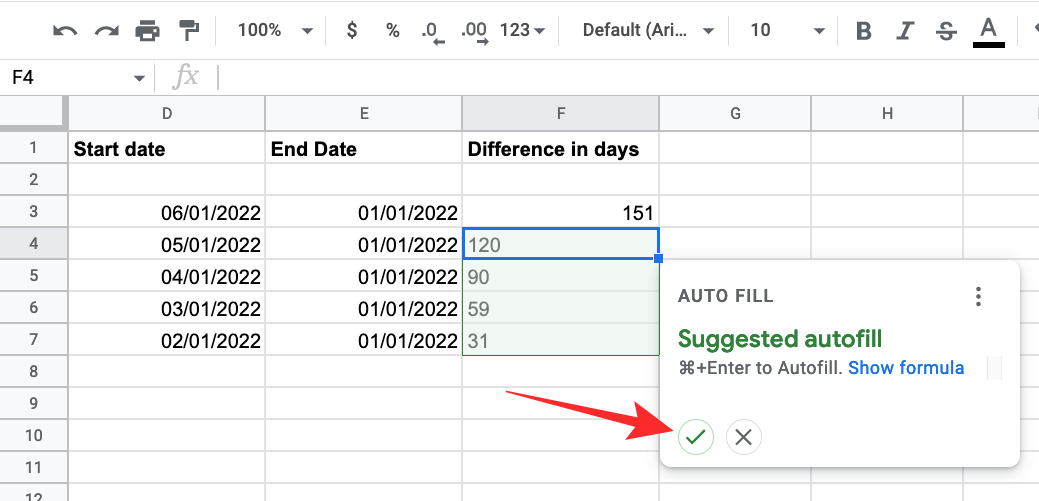Decrease decimal places button
The width and height of the screenshot is (1039, 501).
point(432,31)
